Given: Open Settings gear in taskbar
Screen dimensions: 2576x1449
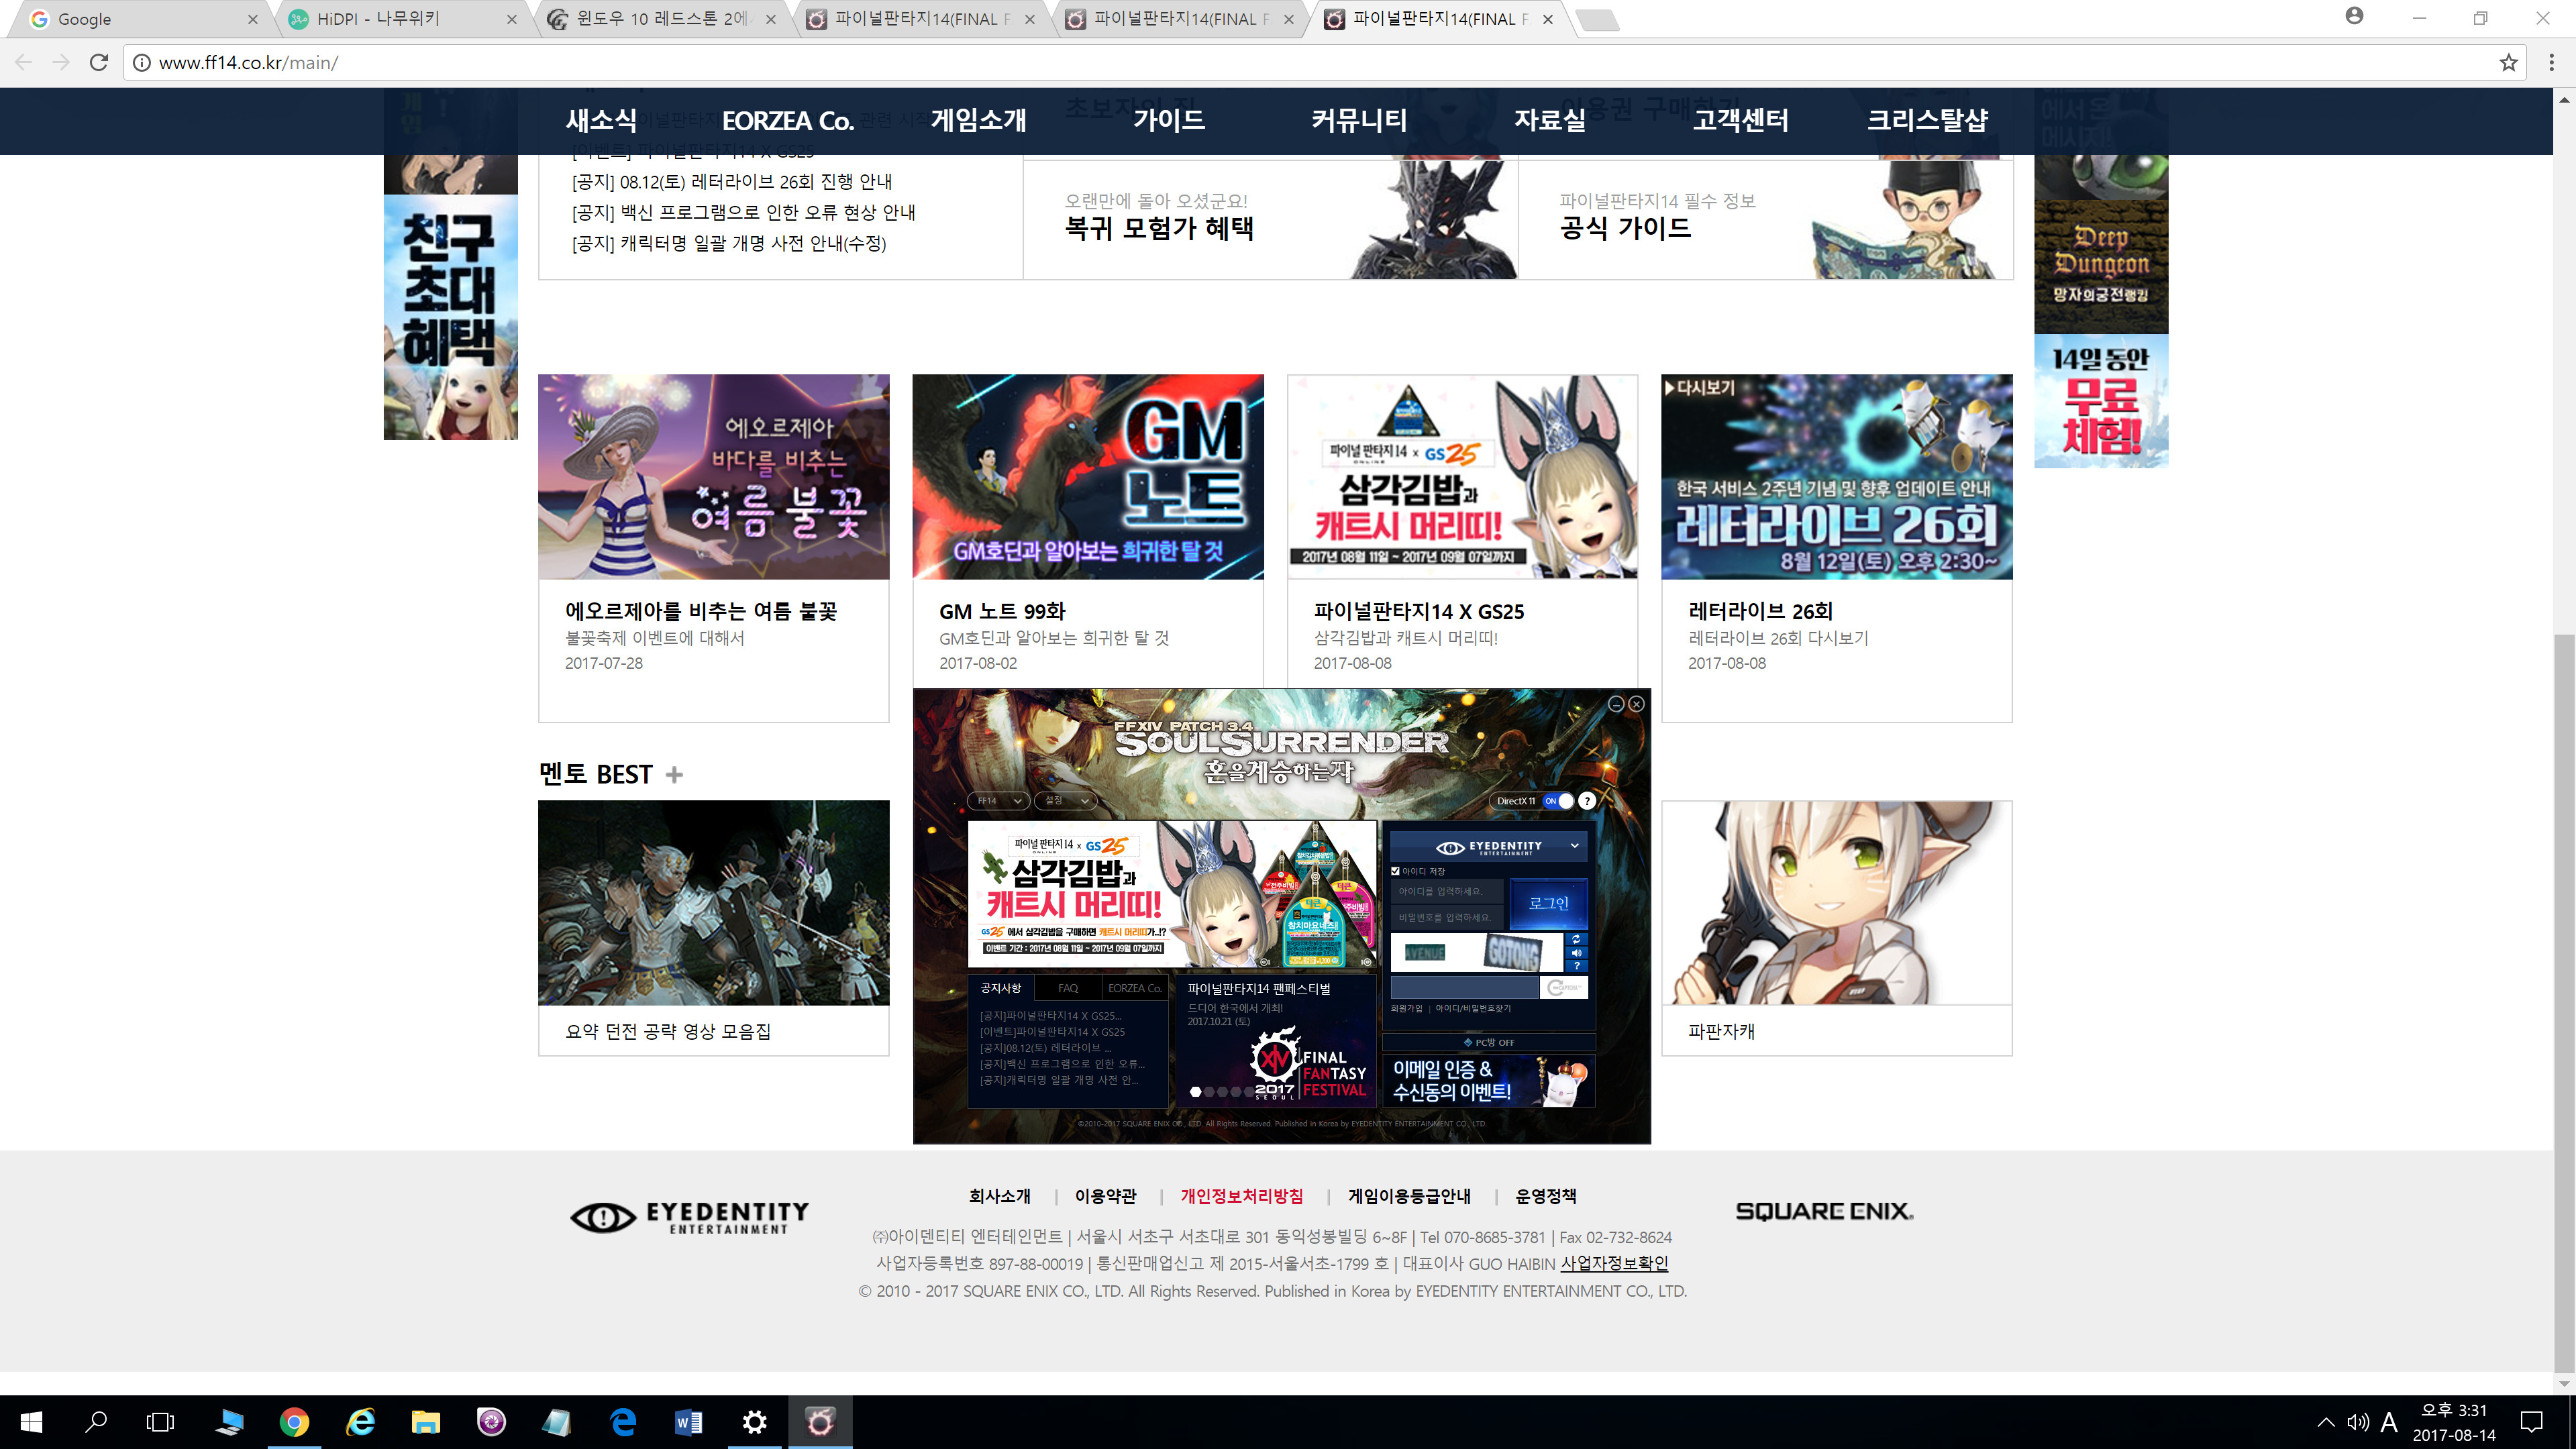Looking at the screenshot, I should click(755, 1422).
